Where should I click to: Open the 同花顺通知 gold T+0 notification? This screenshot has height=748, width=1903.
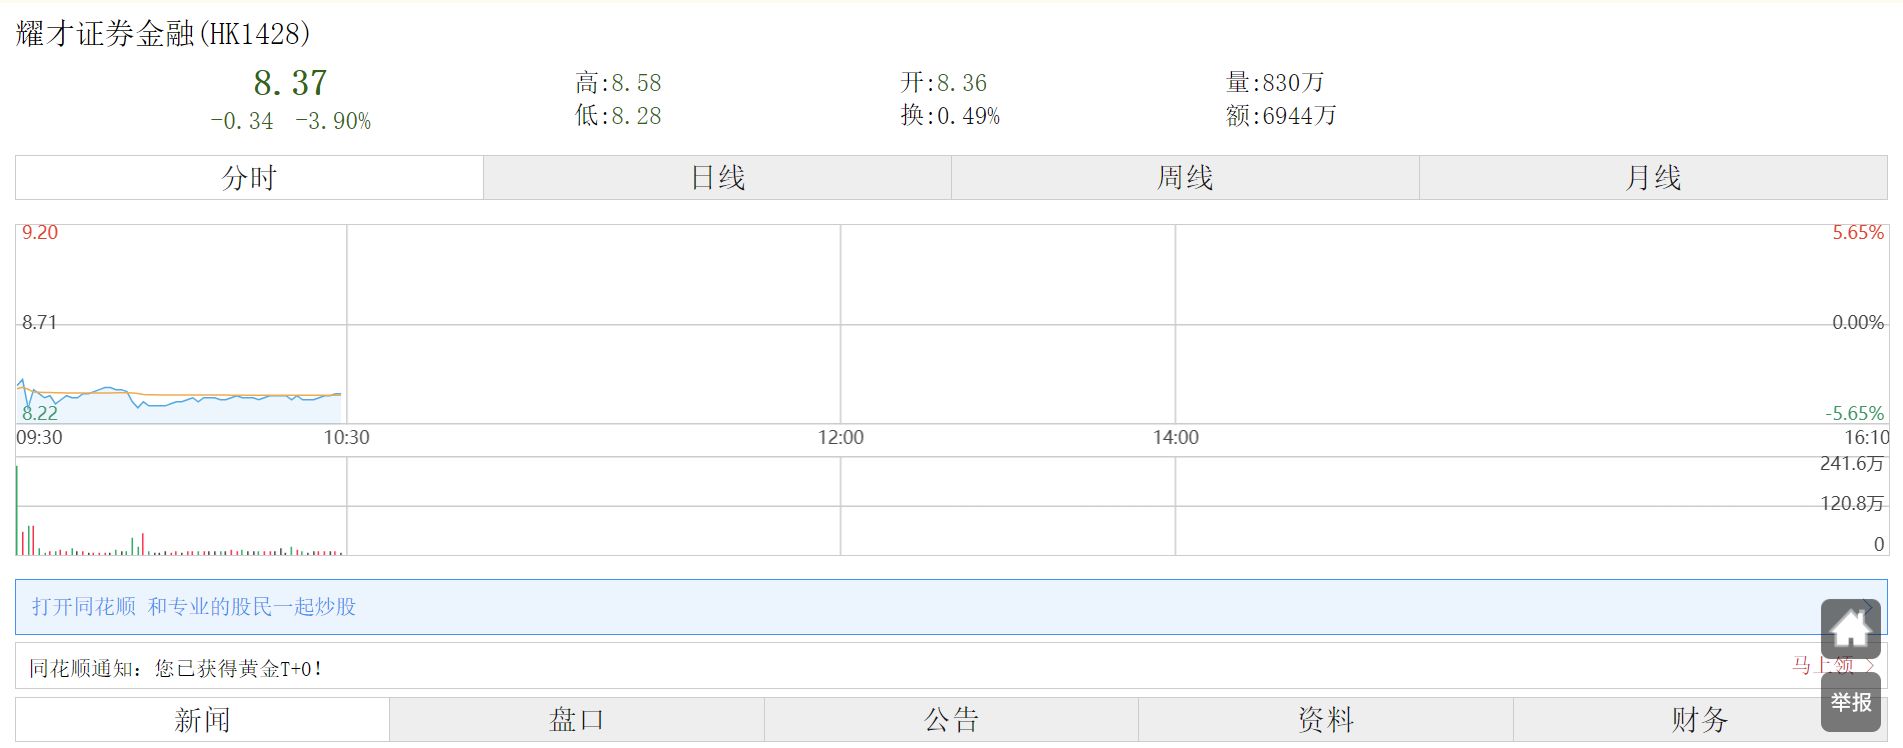click(x=176, y=668)
